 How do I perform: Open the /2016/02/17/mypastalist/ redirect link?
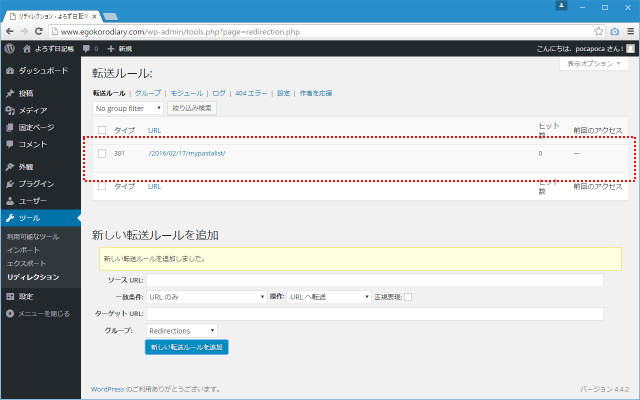[187, 153]
